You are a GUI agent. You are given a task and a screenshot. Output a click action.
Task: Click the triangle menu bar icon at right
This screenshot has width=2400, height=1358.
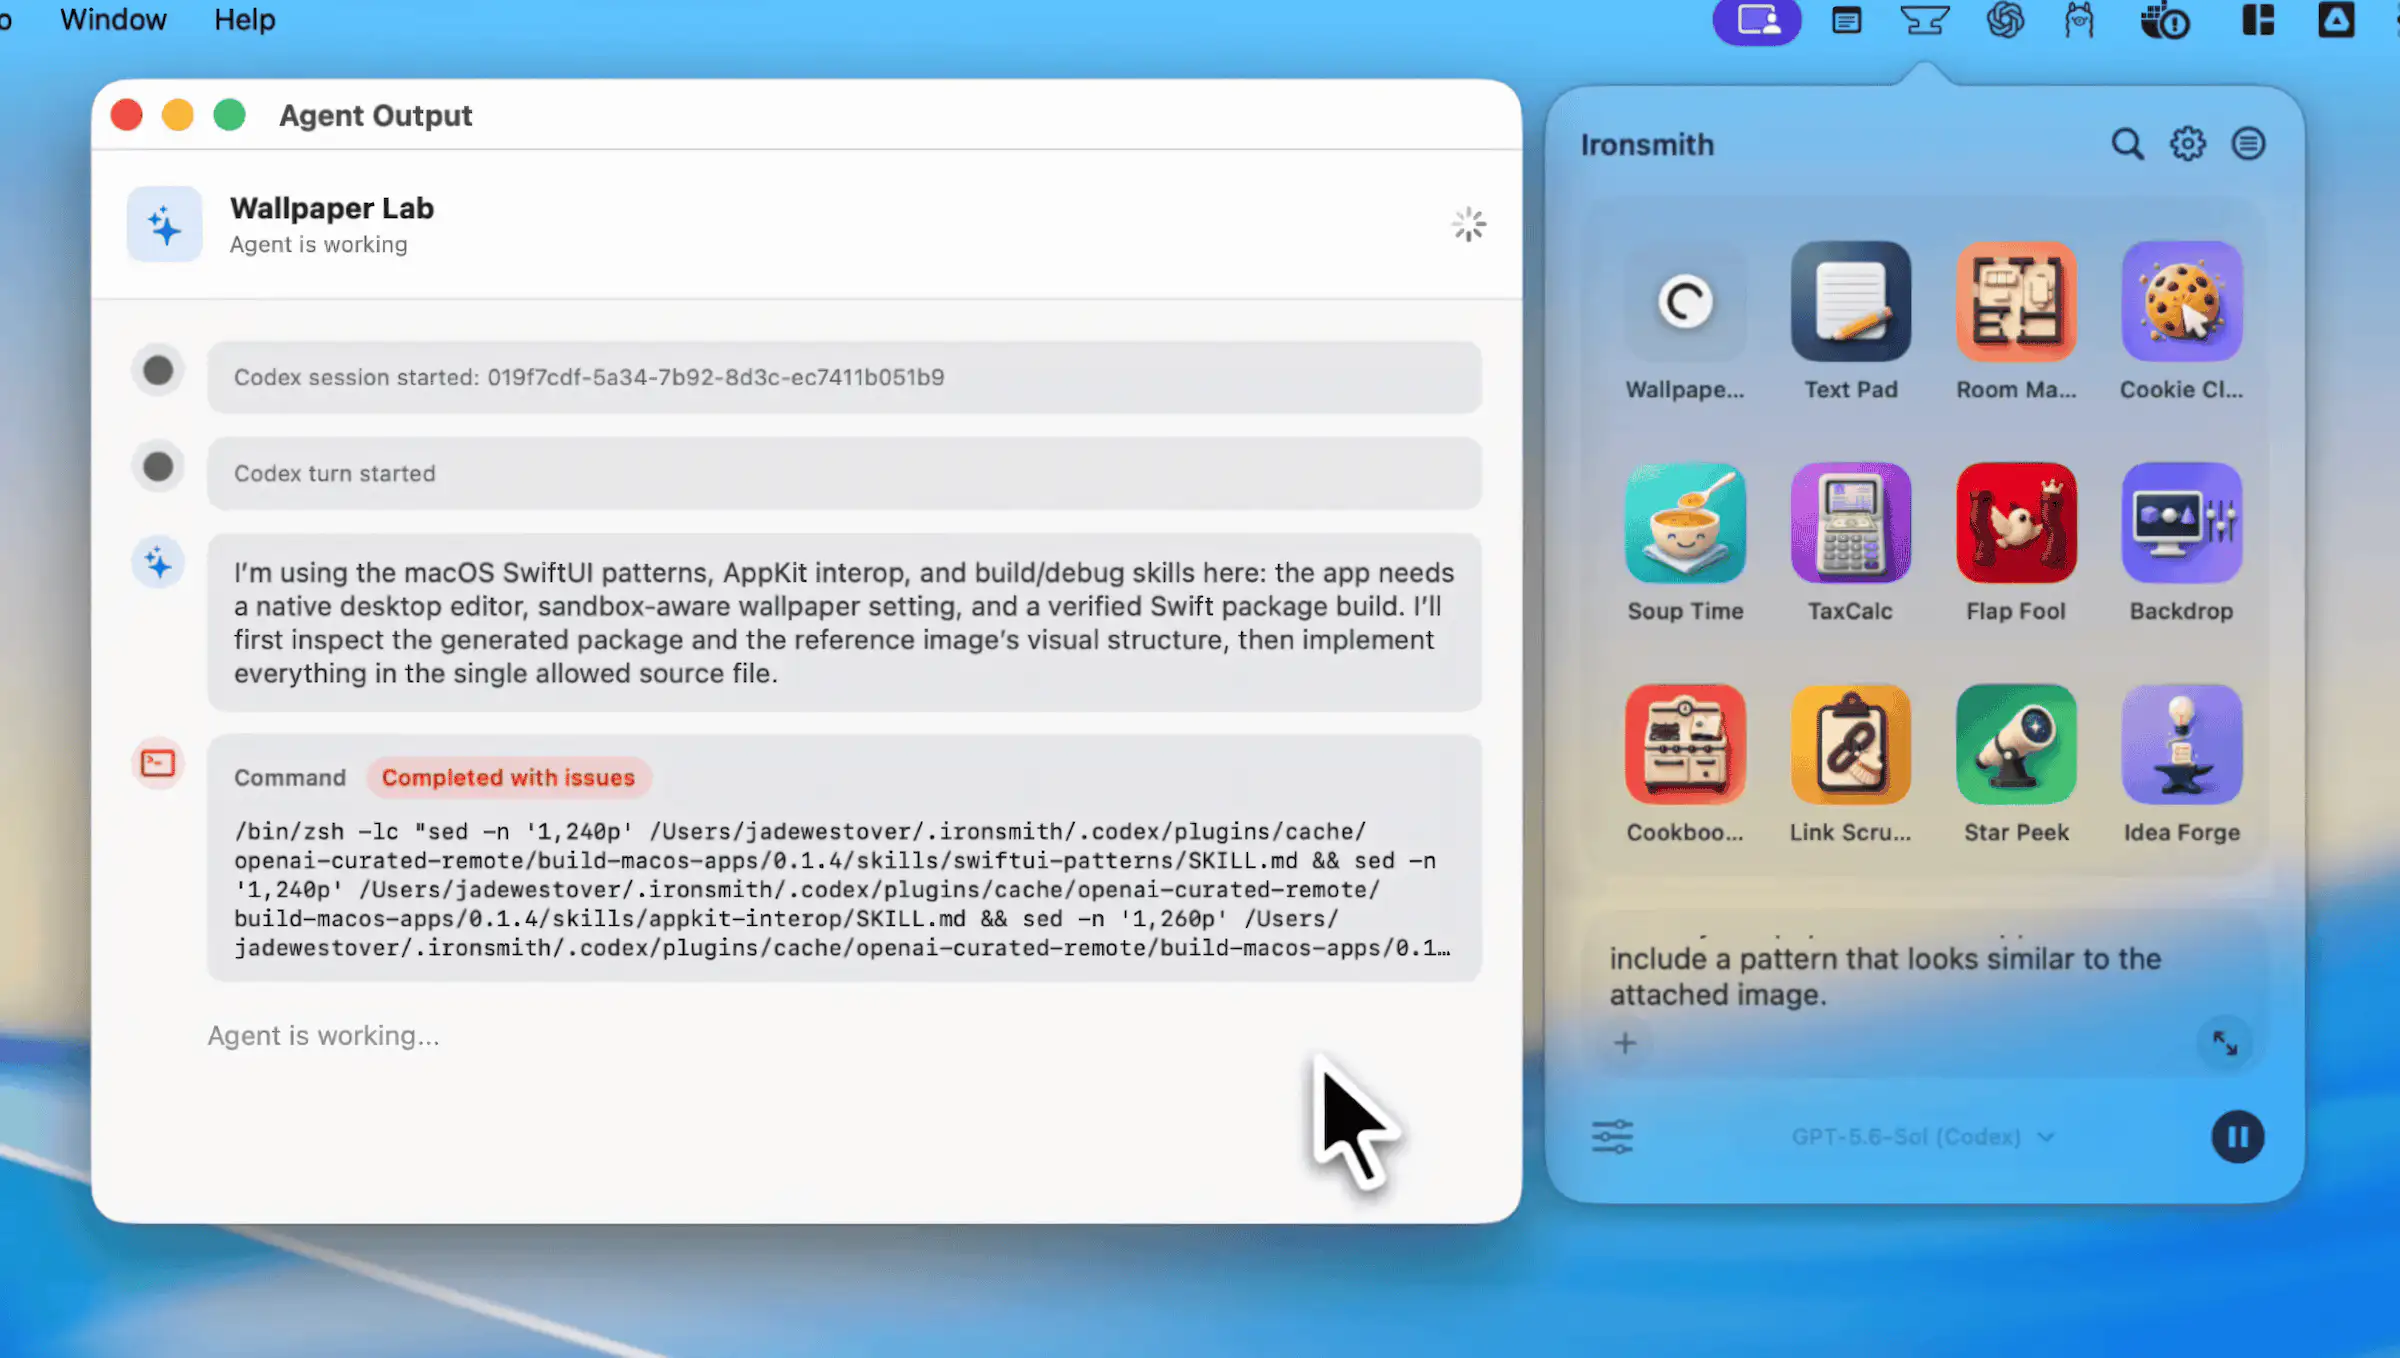[2336, 20]
